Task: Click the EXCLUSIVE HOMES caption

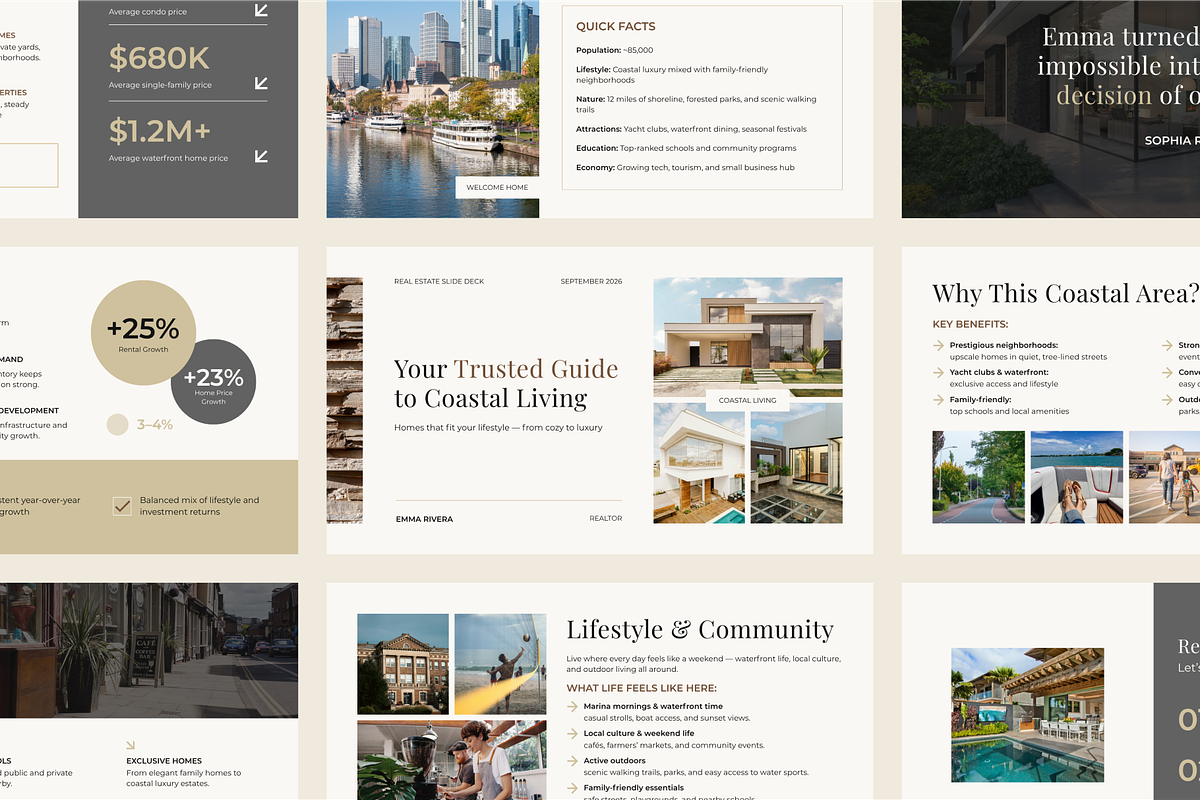Action: click(164, 761)
